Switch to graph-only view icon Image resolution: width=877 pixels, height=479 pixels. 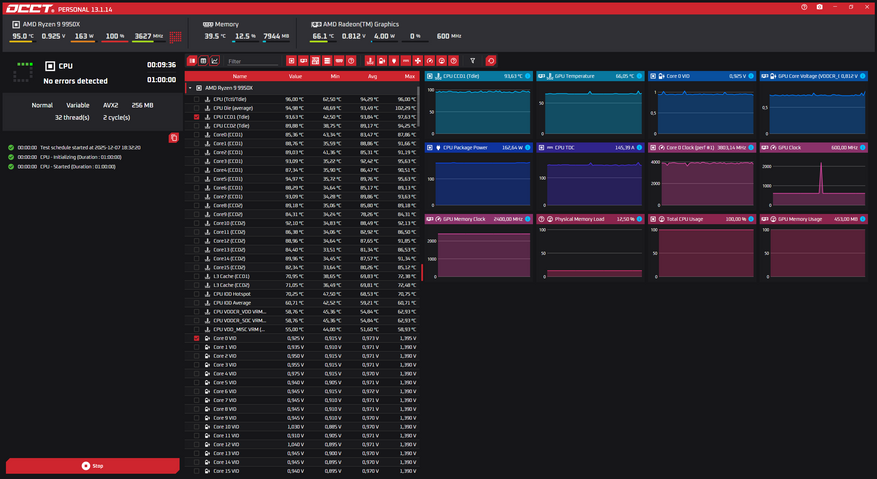[215, 61]
